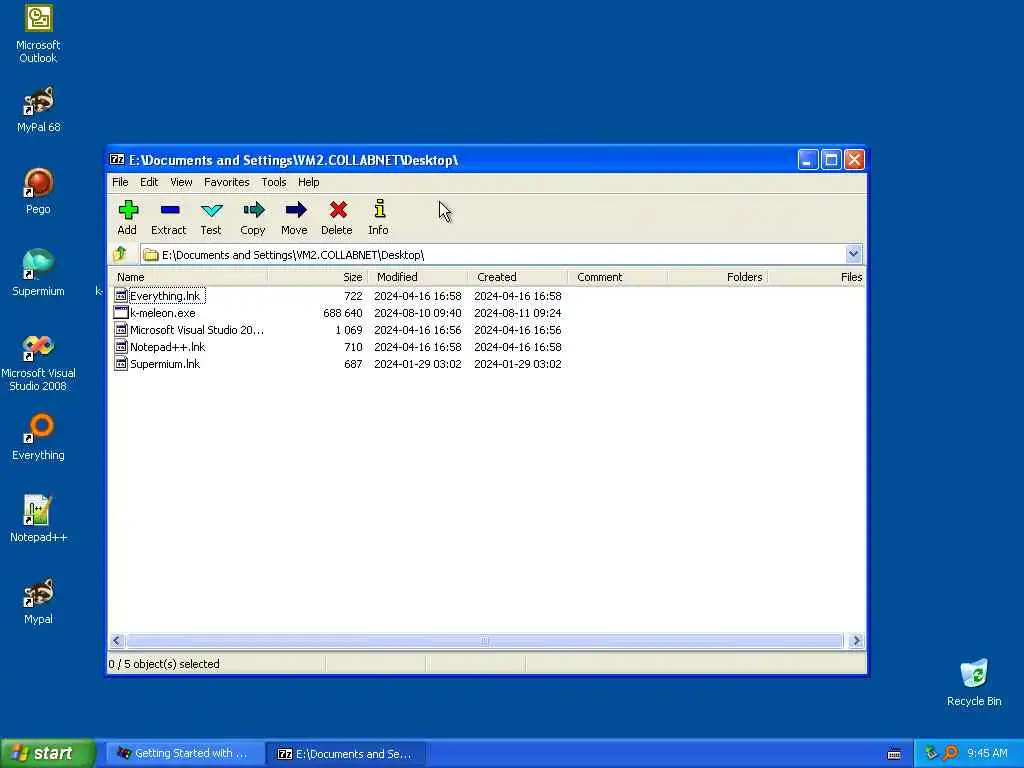
Task: Open the Tools menu
Action: tap(274, 182)
